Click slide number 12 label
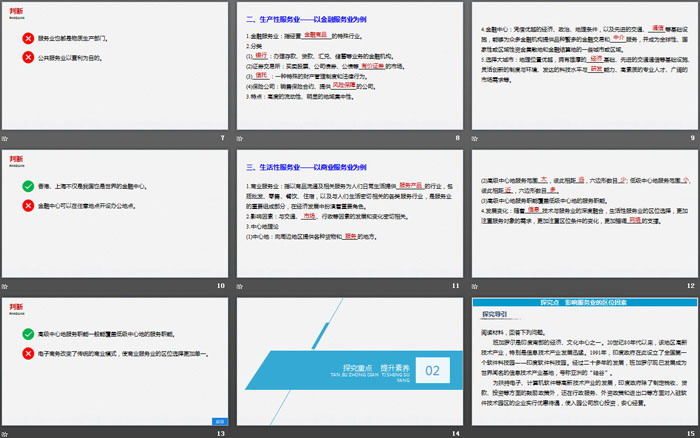 [x=691, y=286]
